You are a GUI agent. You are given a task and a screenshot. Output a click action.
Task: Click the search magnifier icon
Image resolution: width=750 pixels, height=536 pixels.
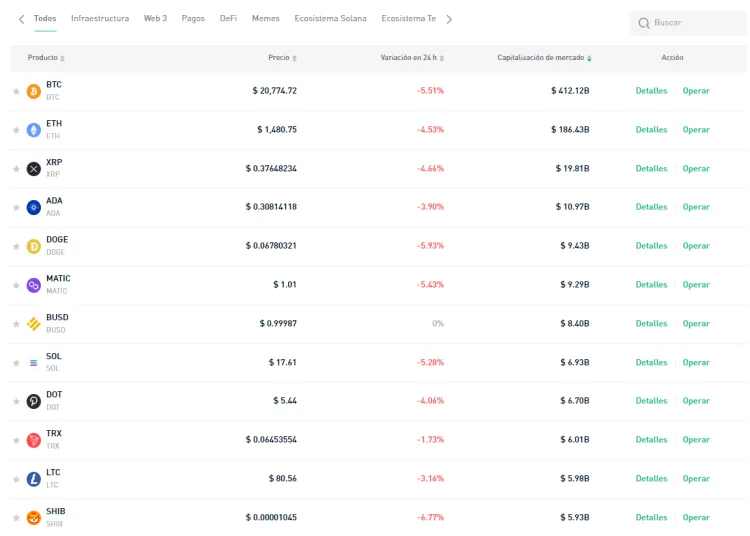[x=644, y=23]
